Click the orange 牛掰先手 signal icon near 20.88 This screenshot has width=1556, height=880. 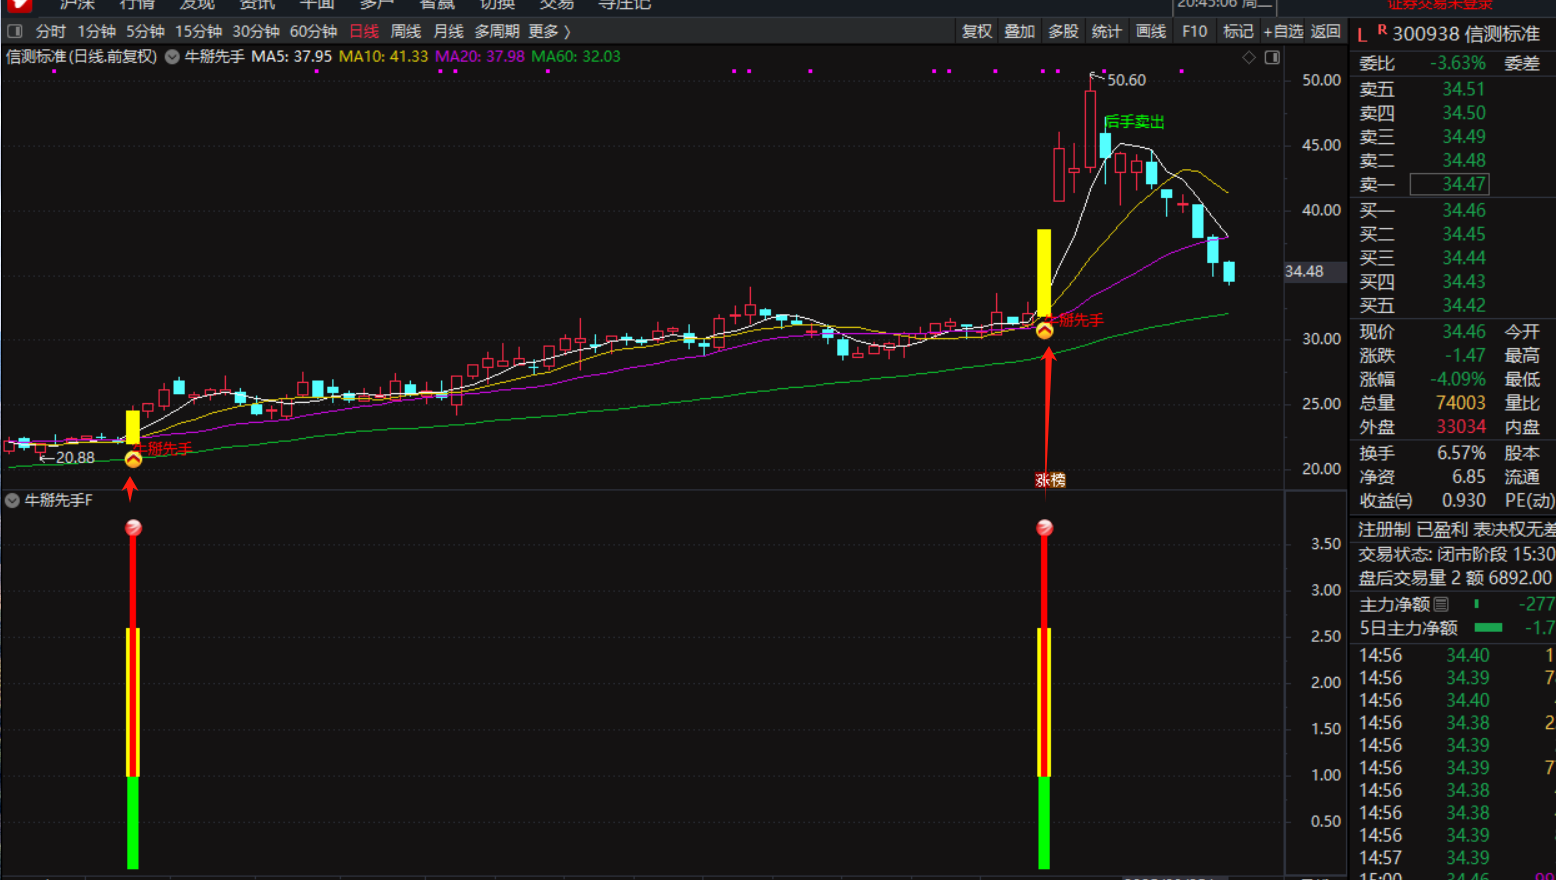point(133,459)
